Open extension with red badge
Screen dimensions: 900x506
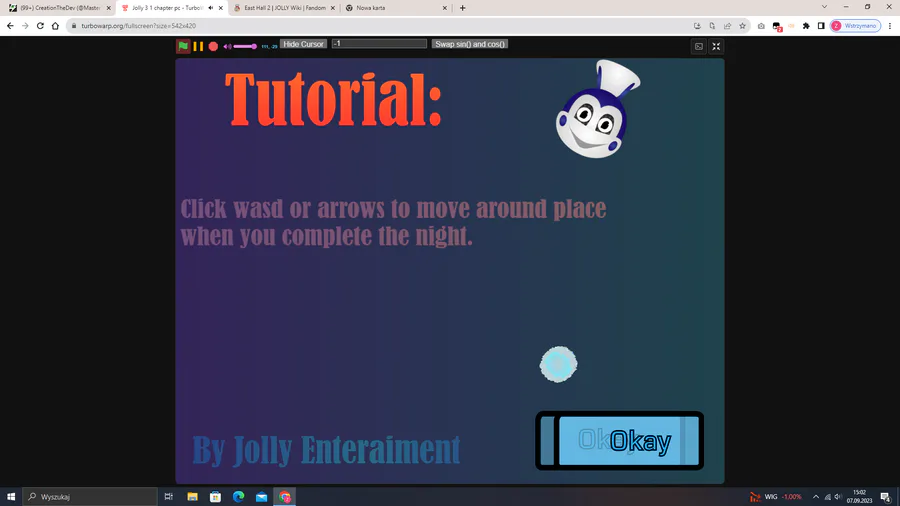777,26
